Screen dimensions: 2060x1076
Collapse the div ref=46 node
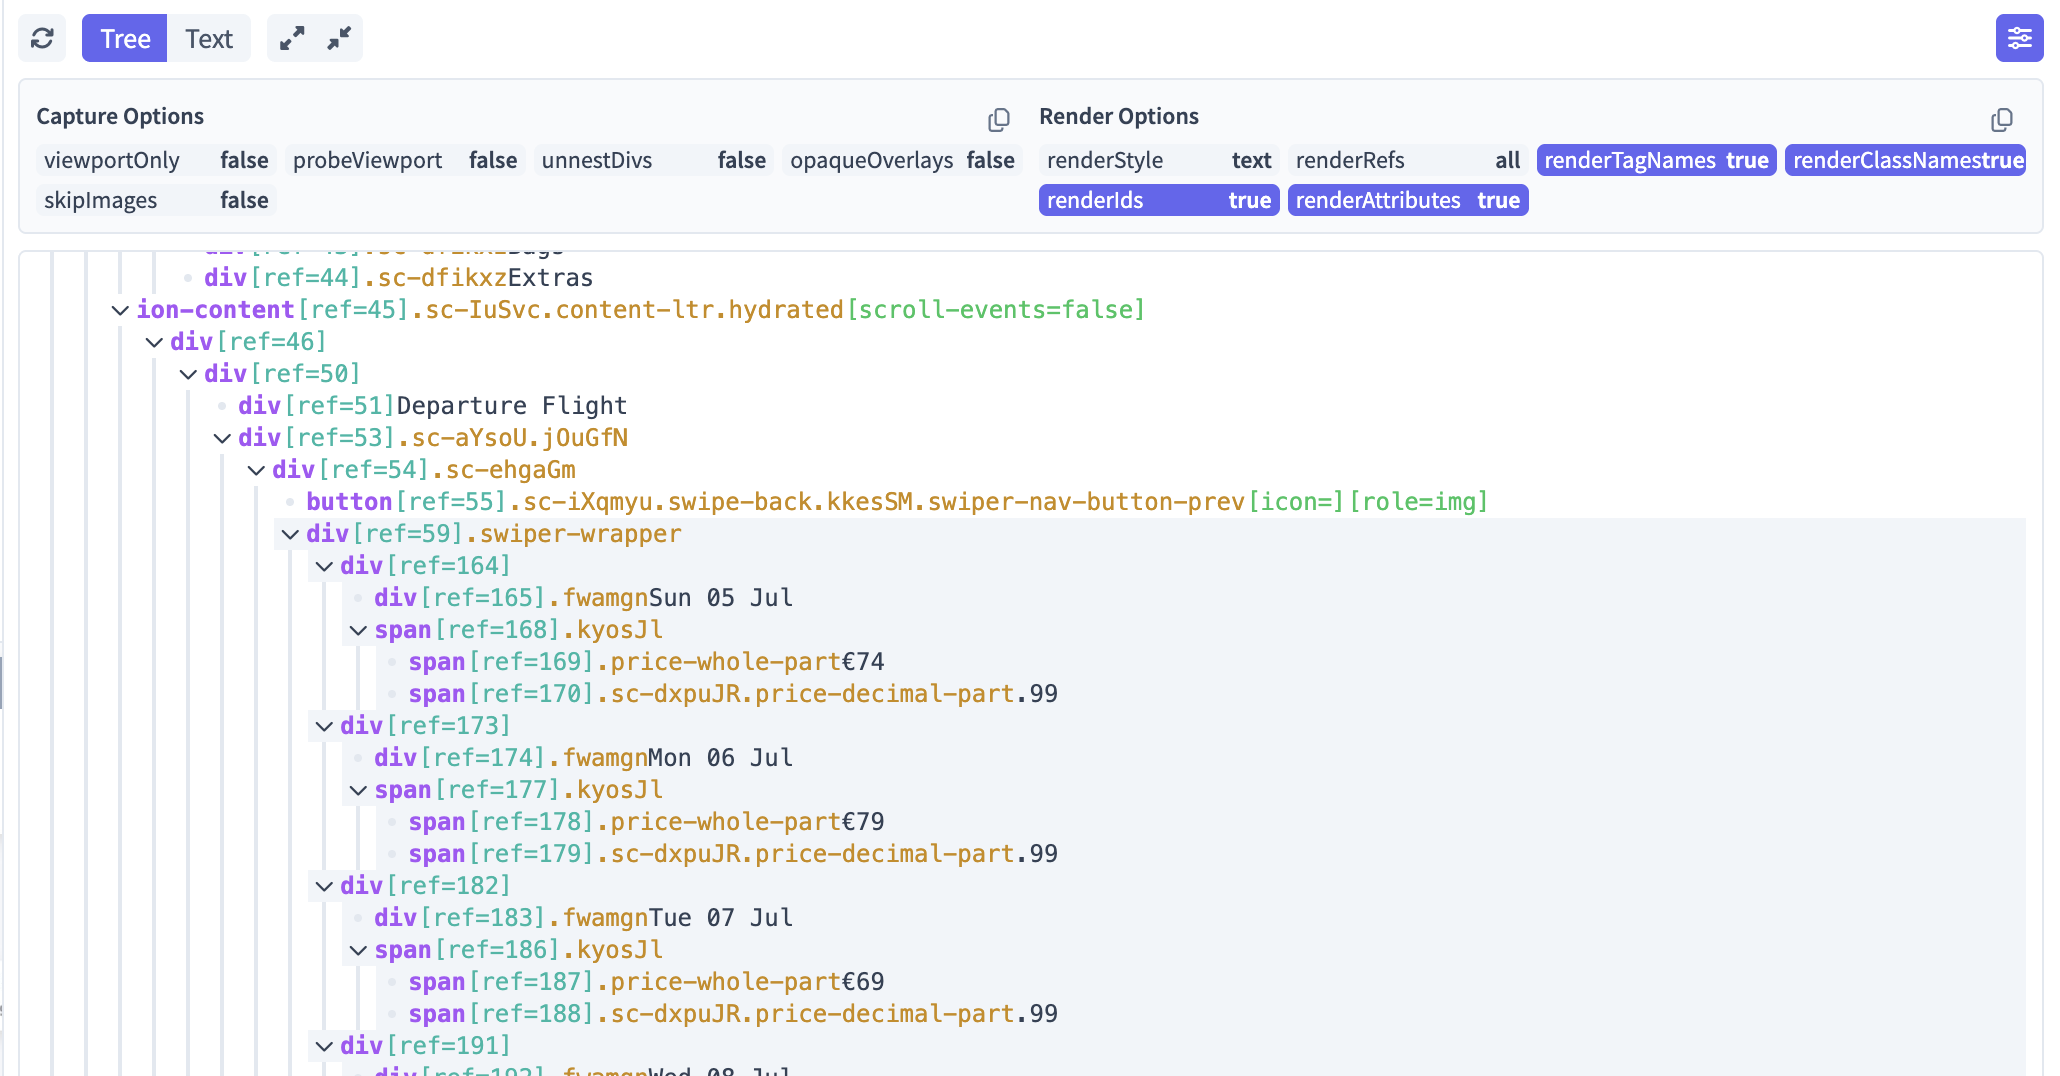coord(154,342)
